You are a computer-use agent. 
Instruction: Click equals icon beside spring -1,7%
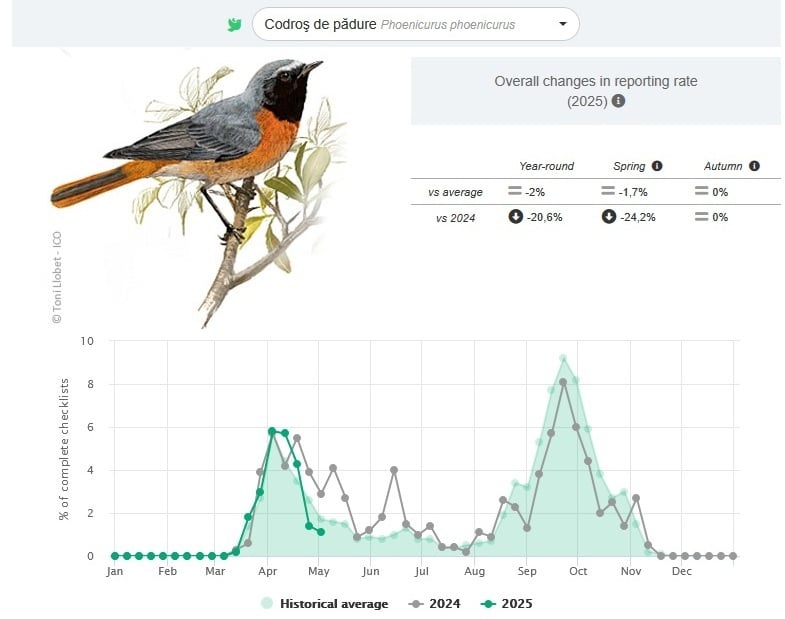click(x=608, y=191)
